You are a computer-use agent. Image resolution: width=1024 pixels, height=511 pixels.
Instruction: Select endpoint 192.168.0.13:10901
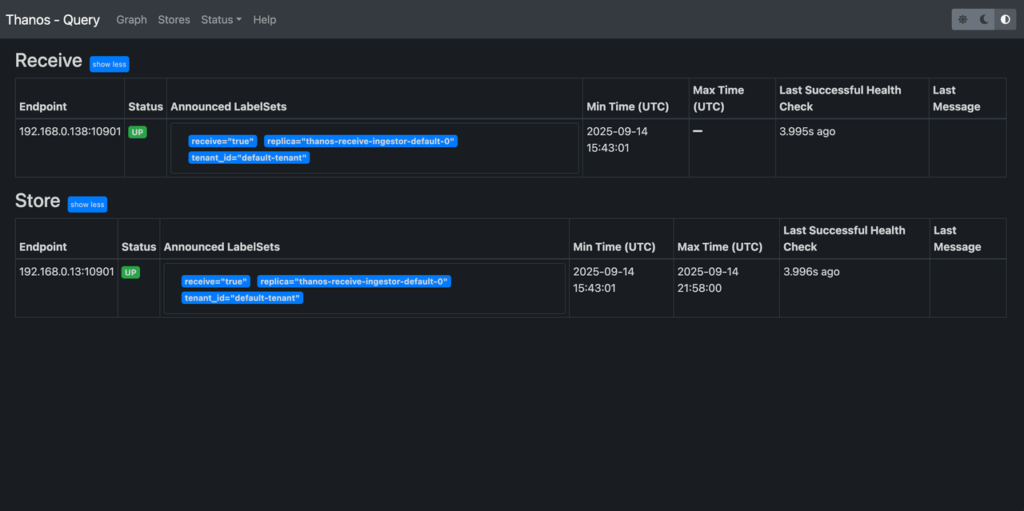[x=67, y=272]
